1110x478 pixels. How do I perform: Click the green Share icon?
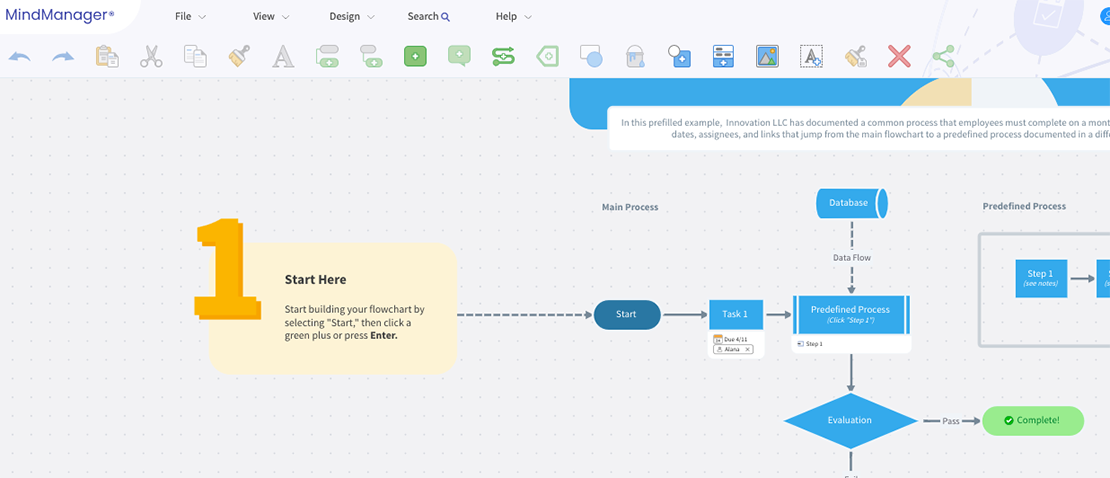point(943,56)
